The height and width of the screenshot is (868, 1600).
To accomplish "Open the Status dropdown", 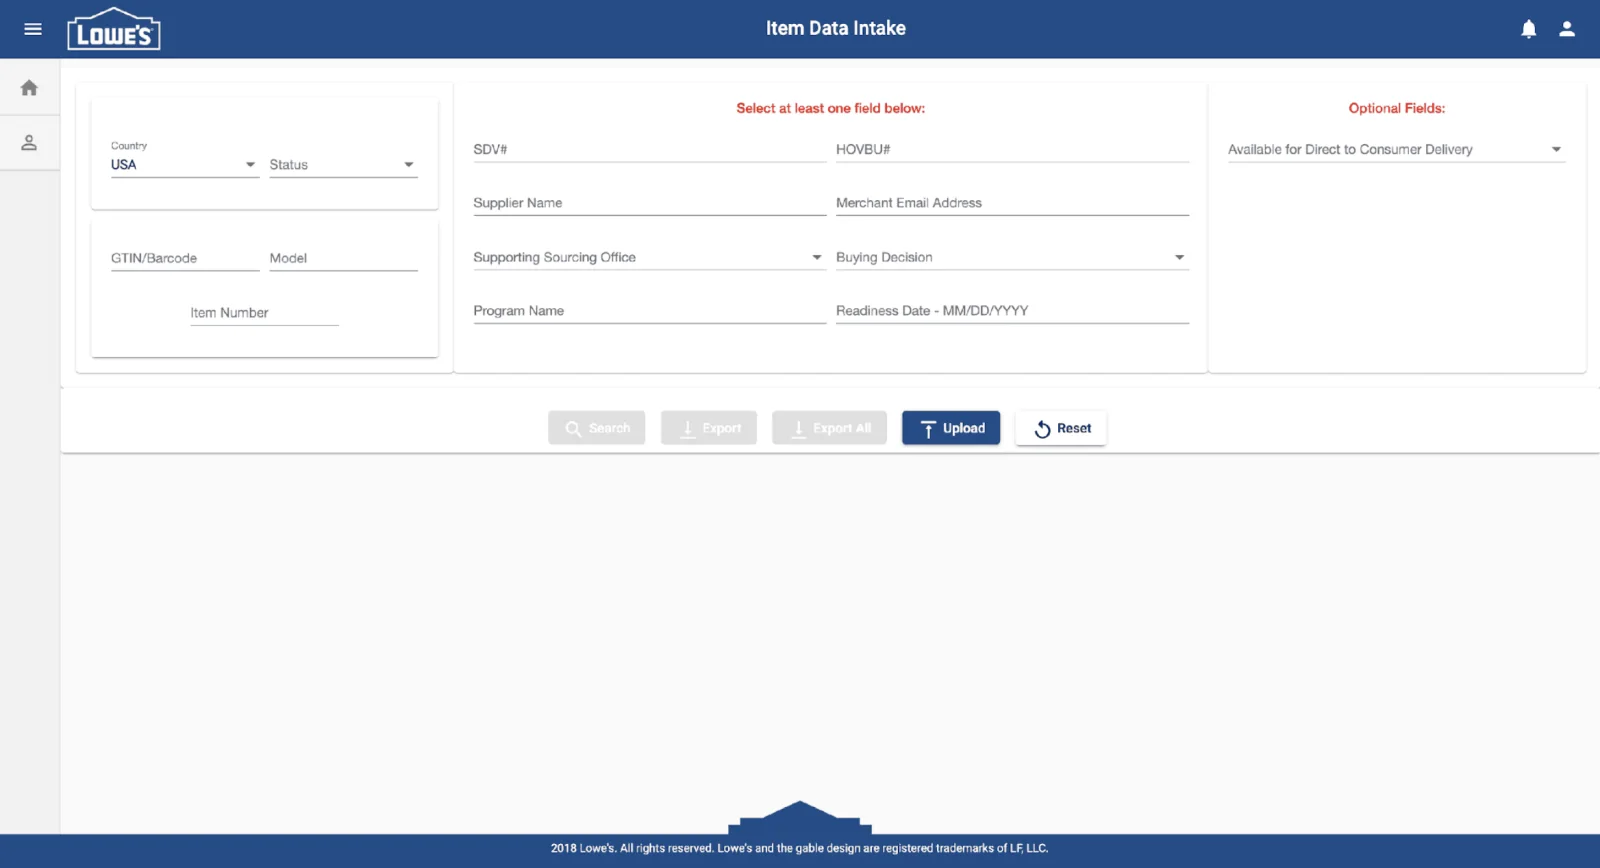I will coord(343,165).
